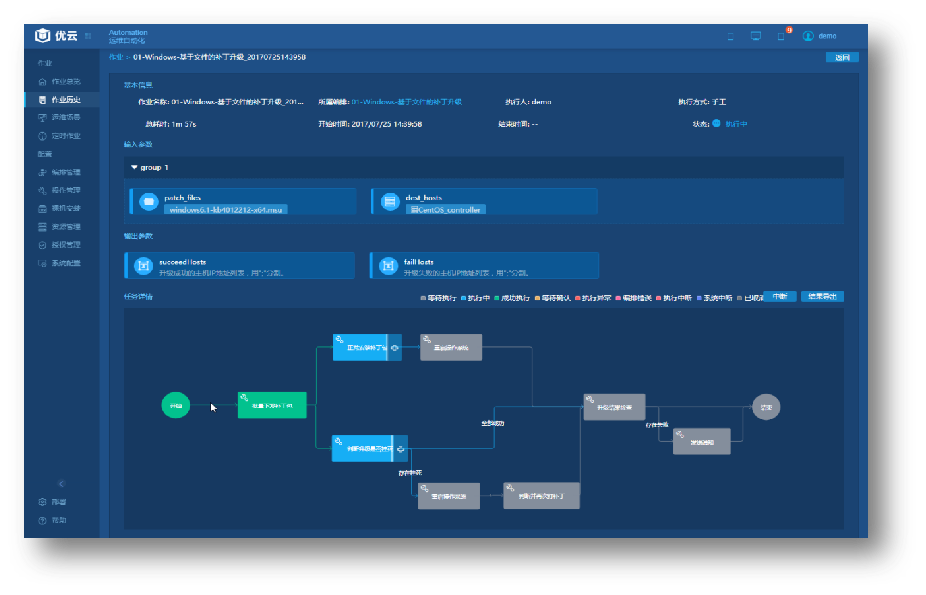Viewport: 926px width, 595px height.
Task: Collapse the group 1 section
Action: pyautogui.click(x=134, y=168)
